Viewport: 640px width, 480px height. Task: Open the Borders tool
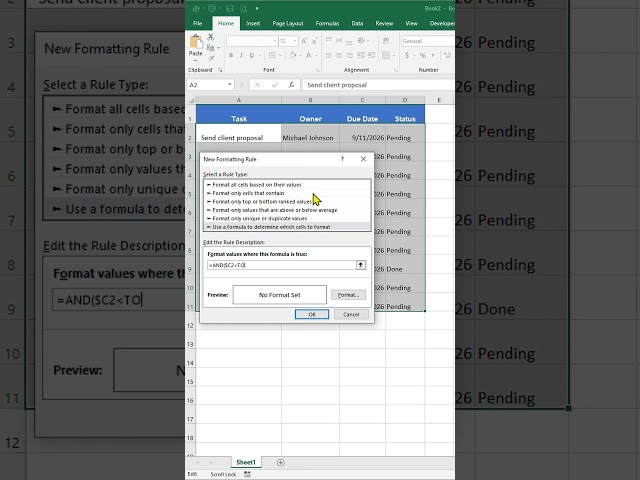pyautogui.click(x=272, y=55)
